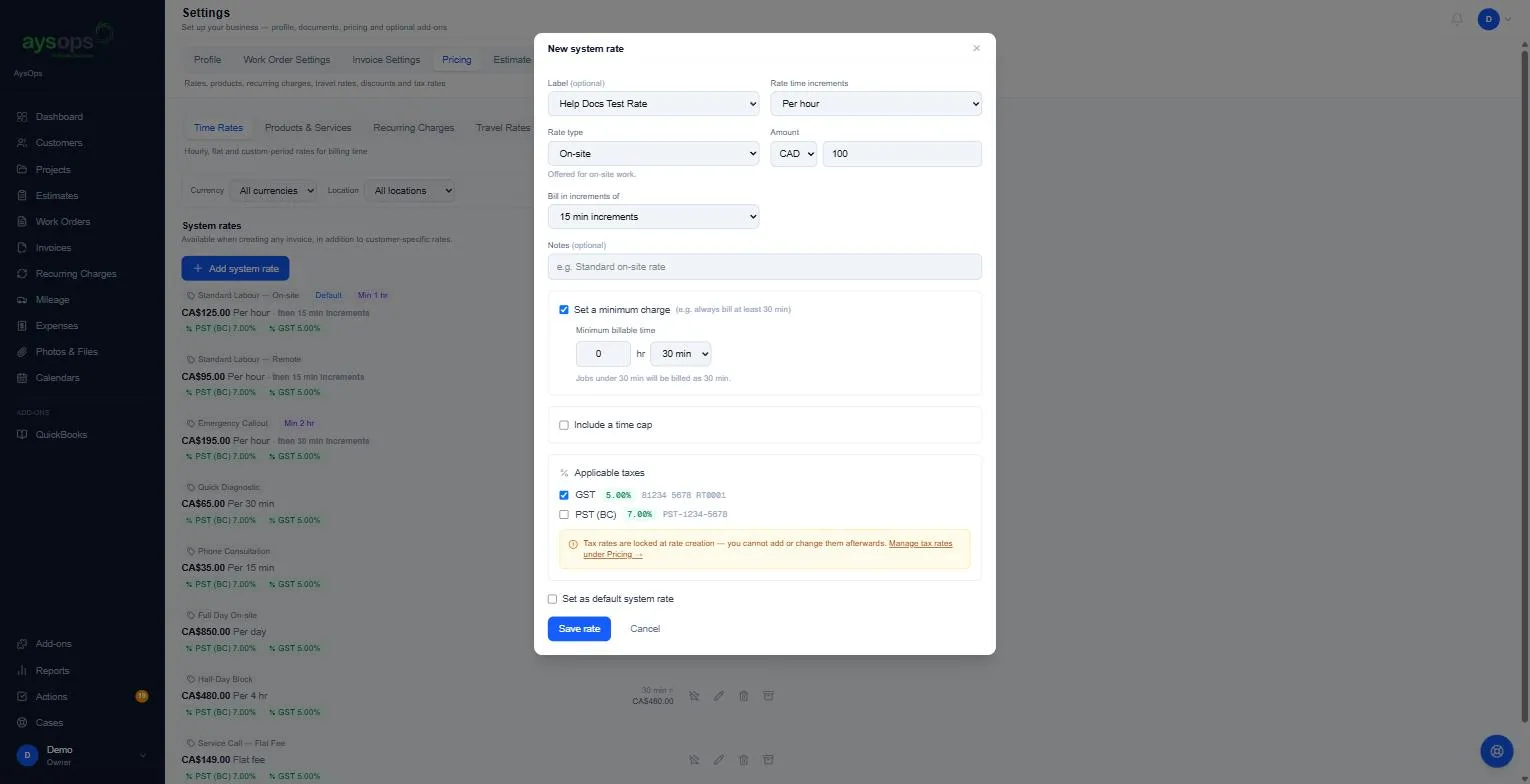Uncheck Set a minimum charge
Image resolution: width=1530 pixels, height=784 pixels.
tap(564, 310)
